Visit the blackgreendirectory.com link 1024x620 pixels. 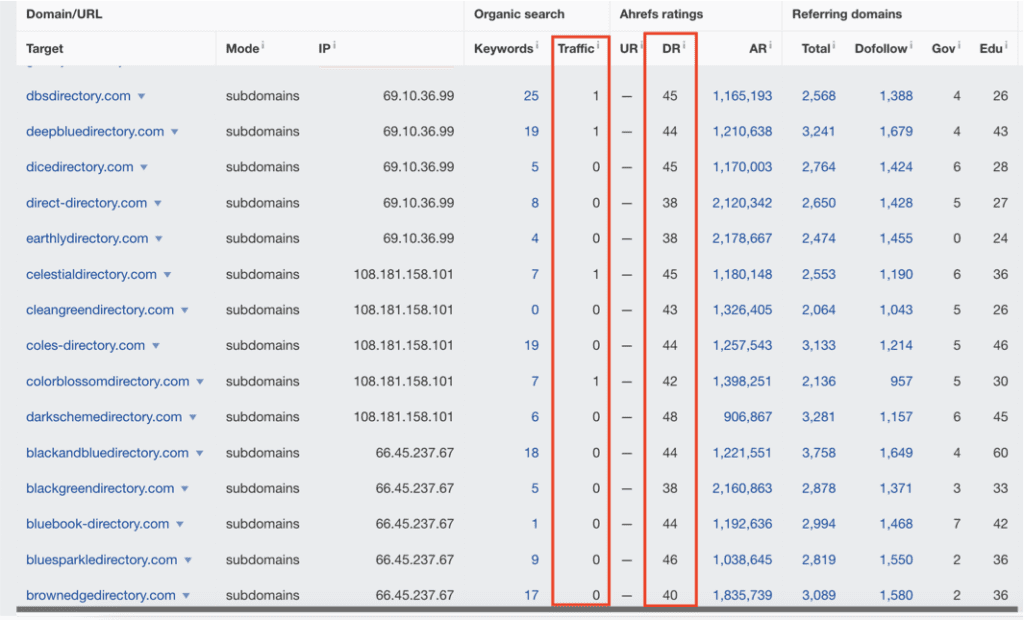(101, 488)
